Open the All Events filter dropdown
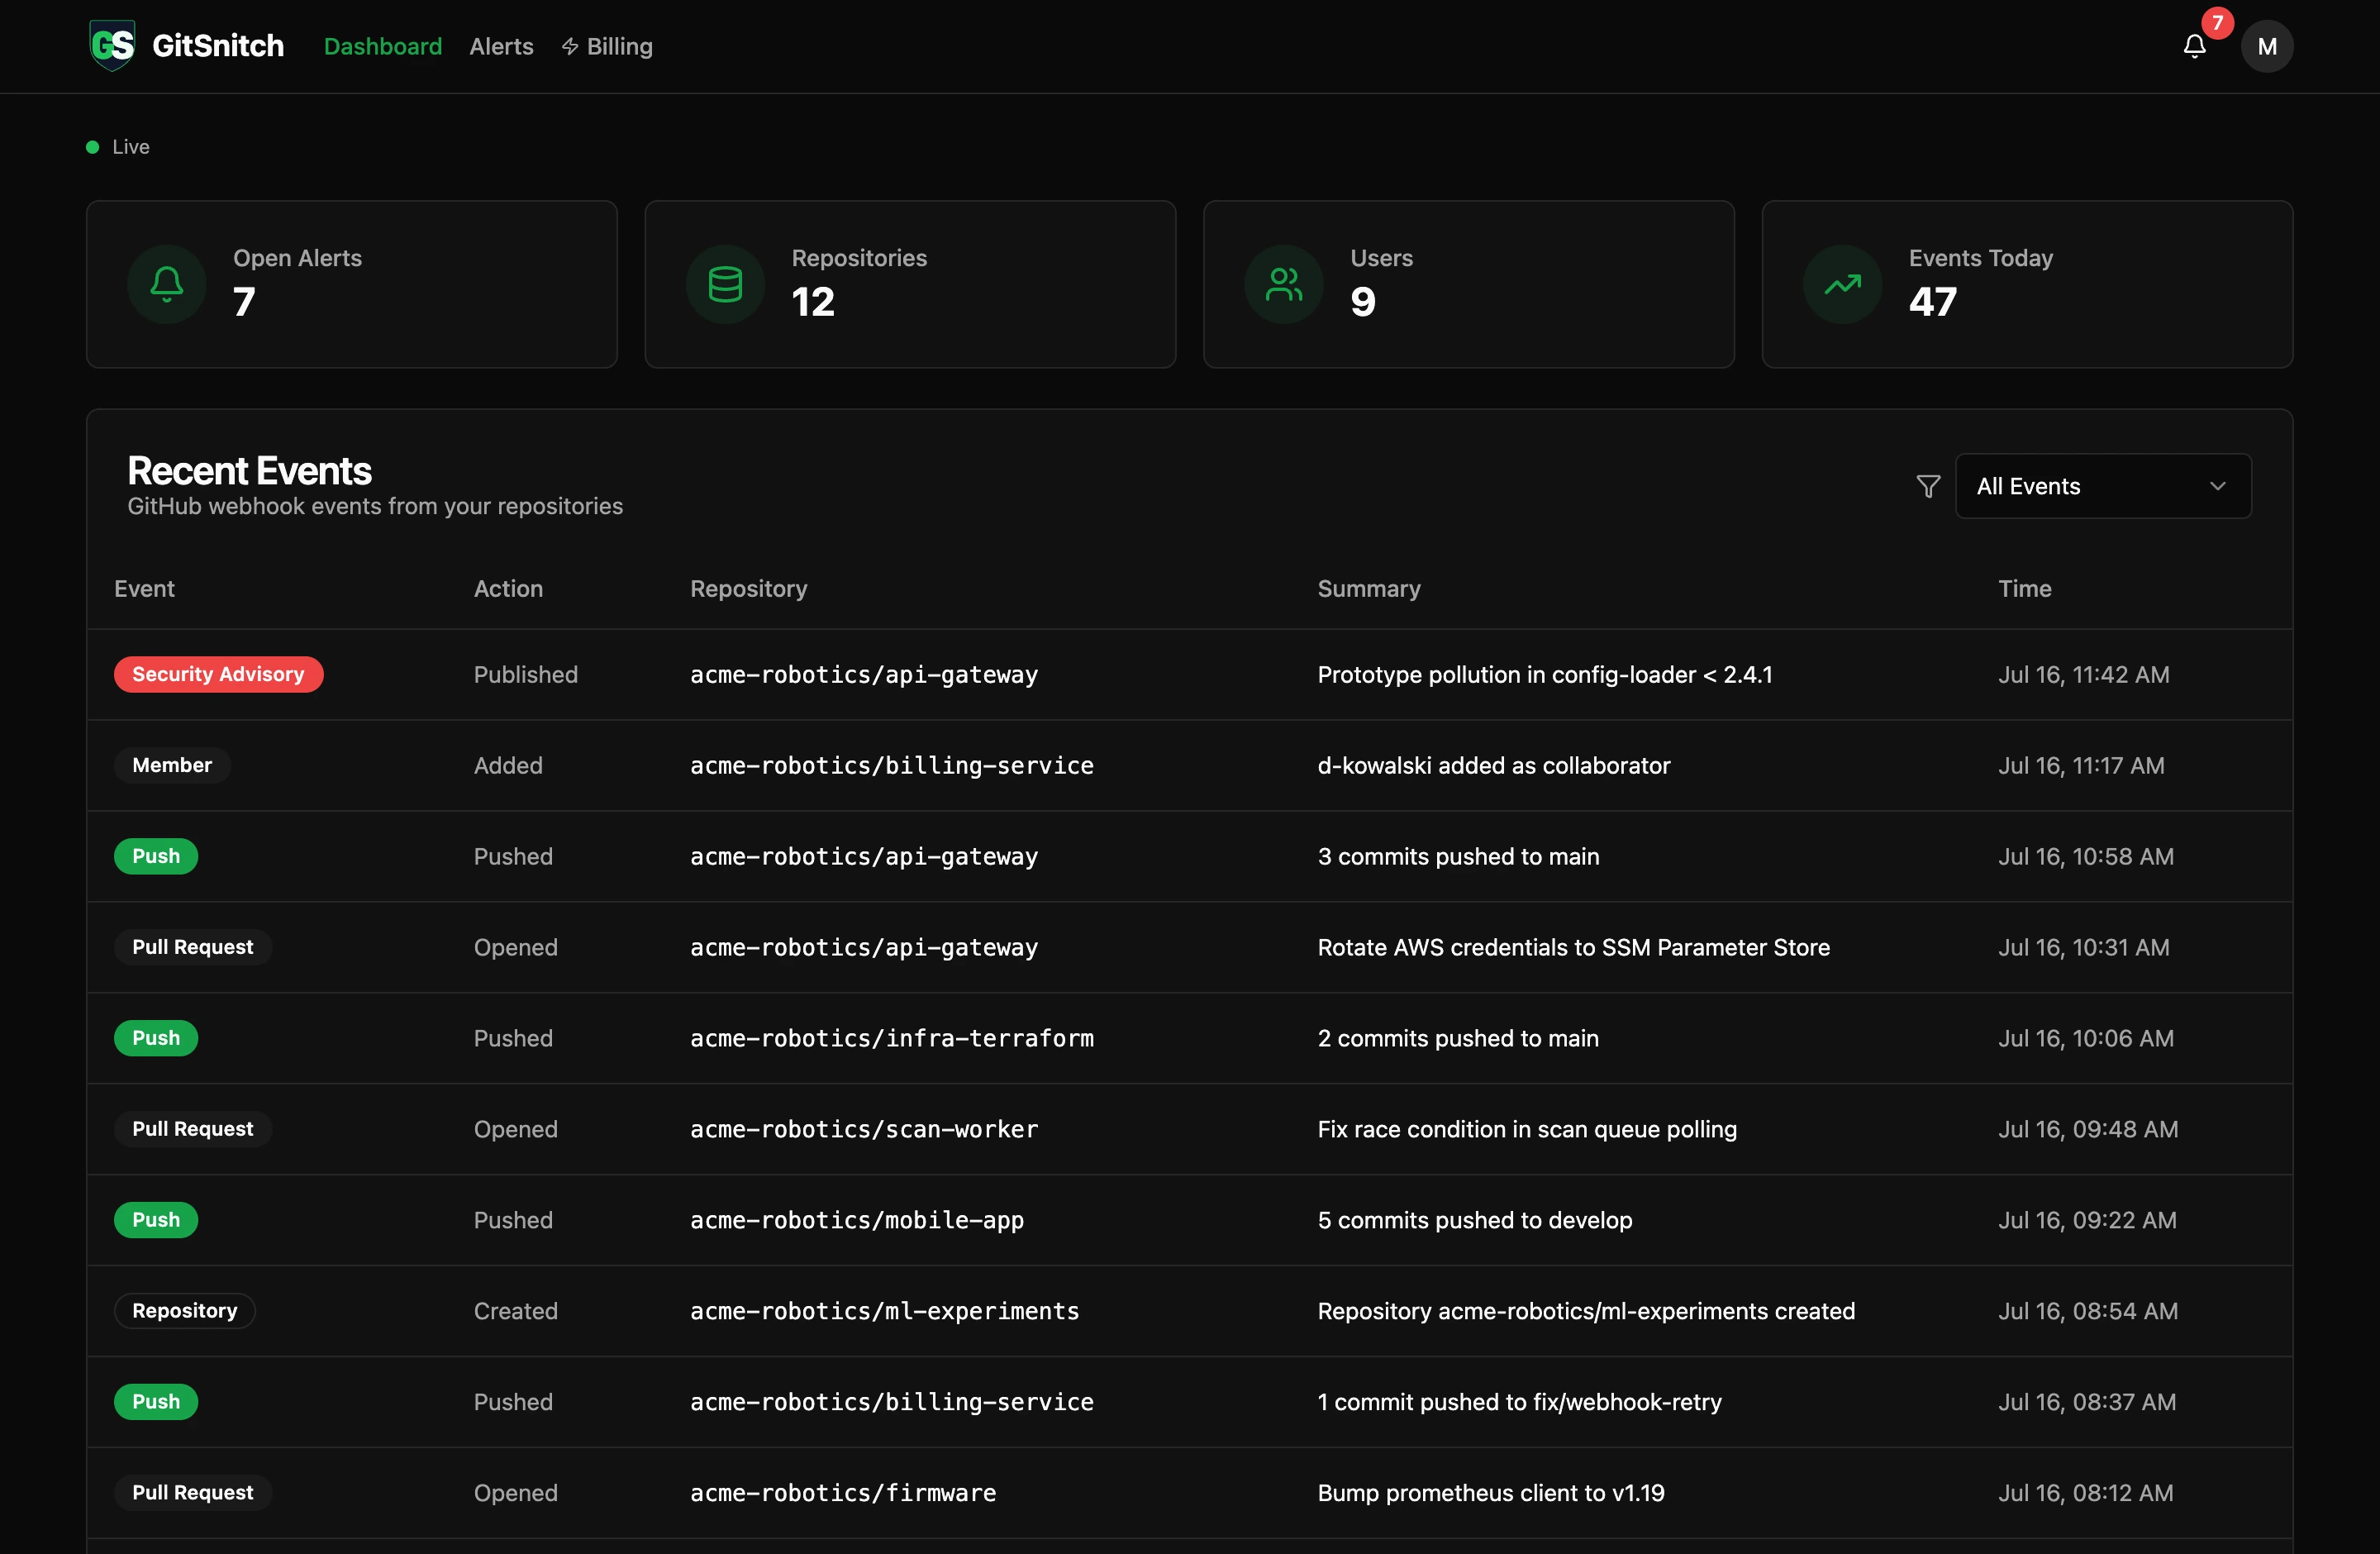 click(2103, 486)
